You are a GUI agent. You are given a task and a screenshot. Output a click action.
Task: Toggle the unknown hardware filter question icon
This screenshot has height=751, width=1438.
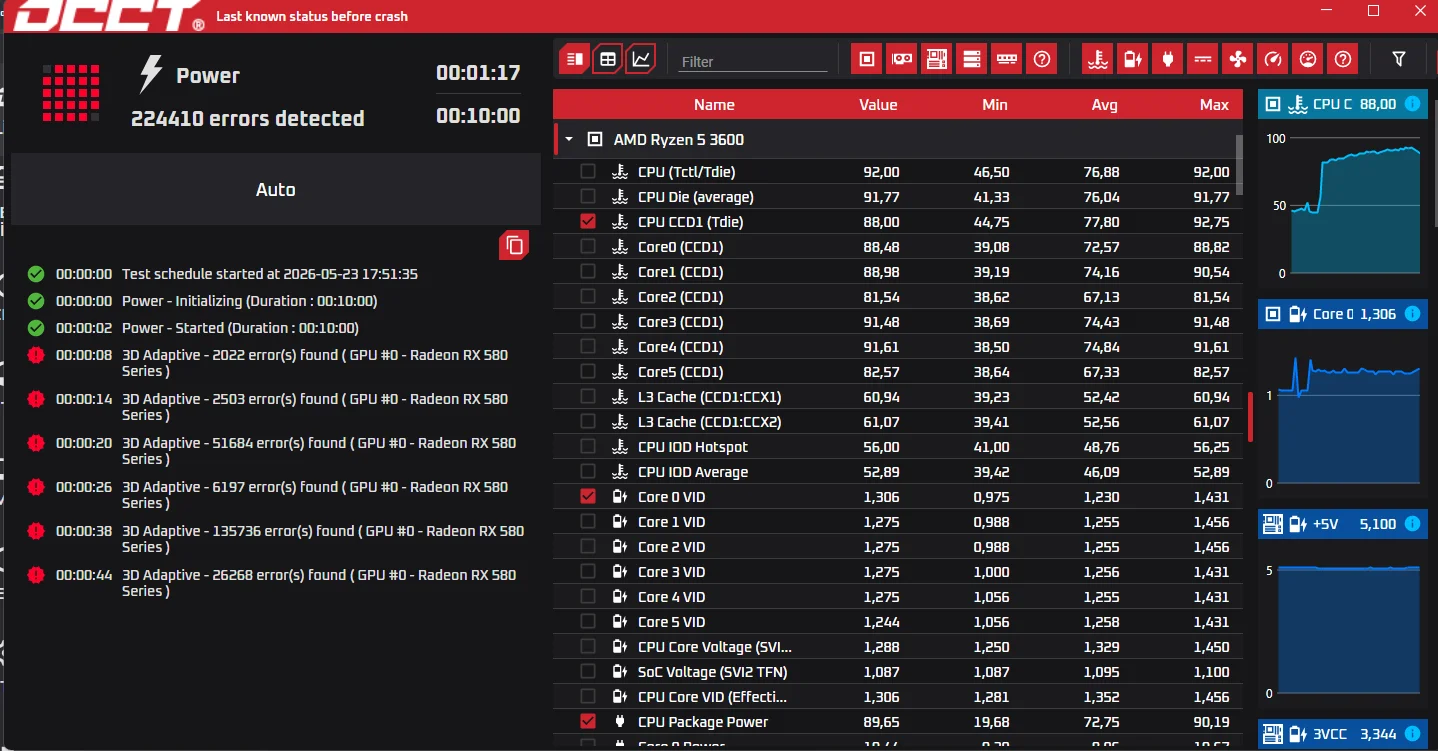[x=1042, y=59]
